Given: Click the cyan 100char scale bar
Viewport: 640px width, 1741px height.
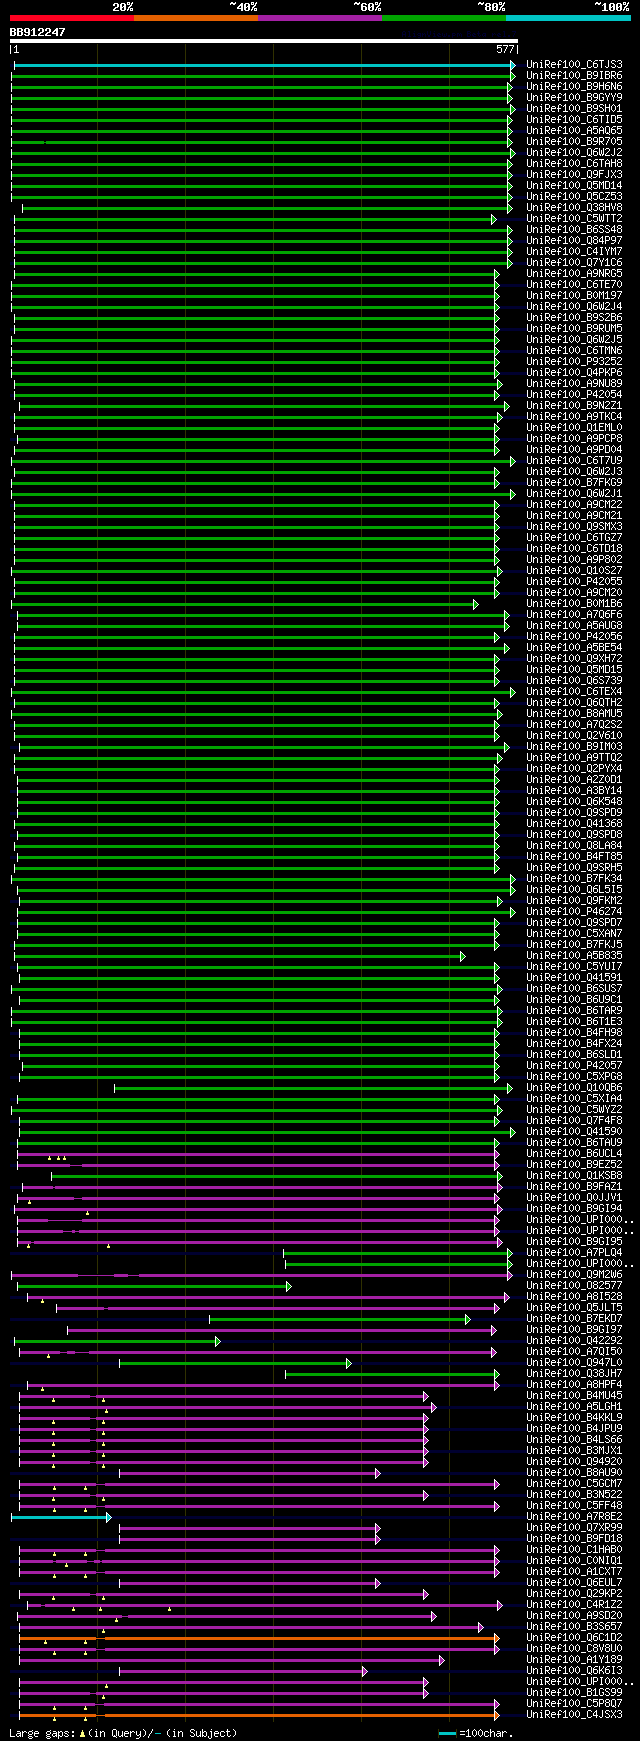Looking at the screenshot, I should [x=447, y=1734].
